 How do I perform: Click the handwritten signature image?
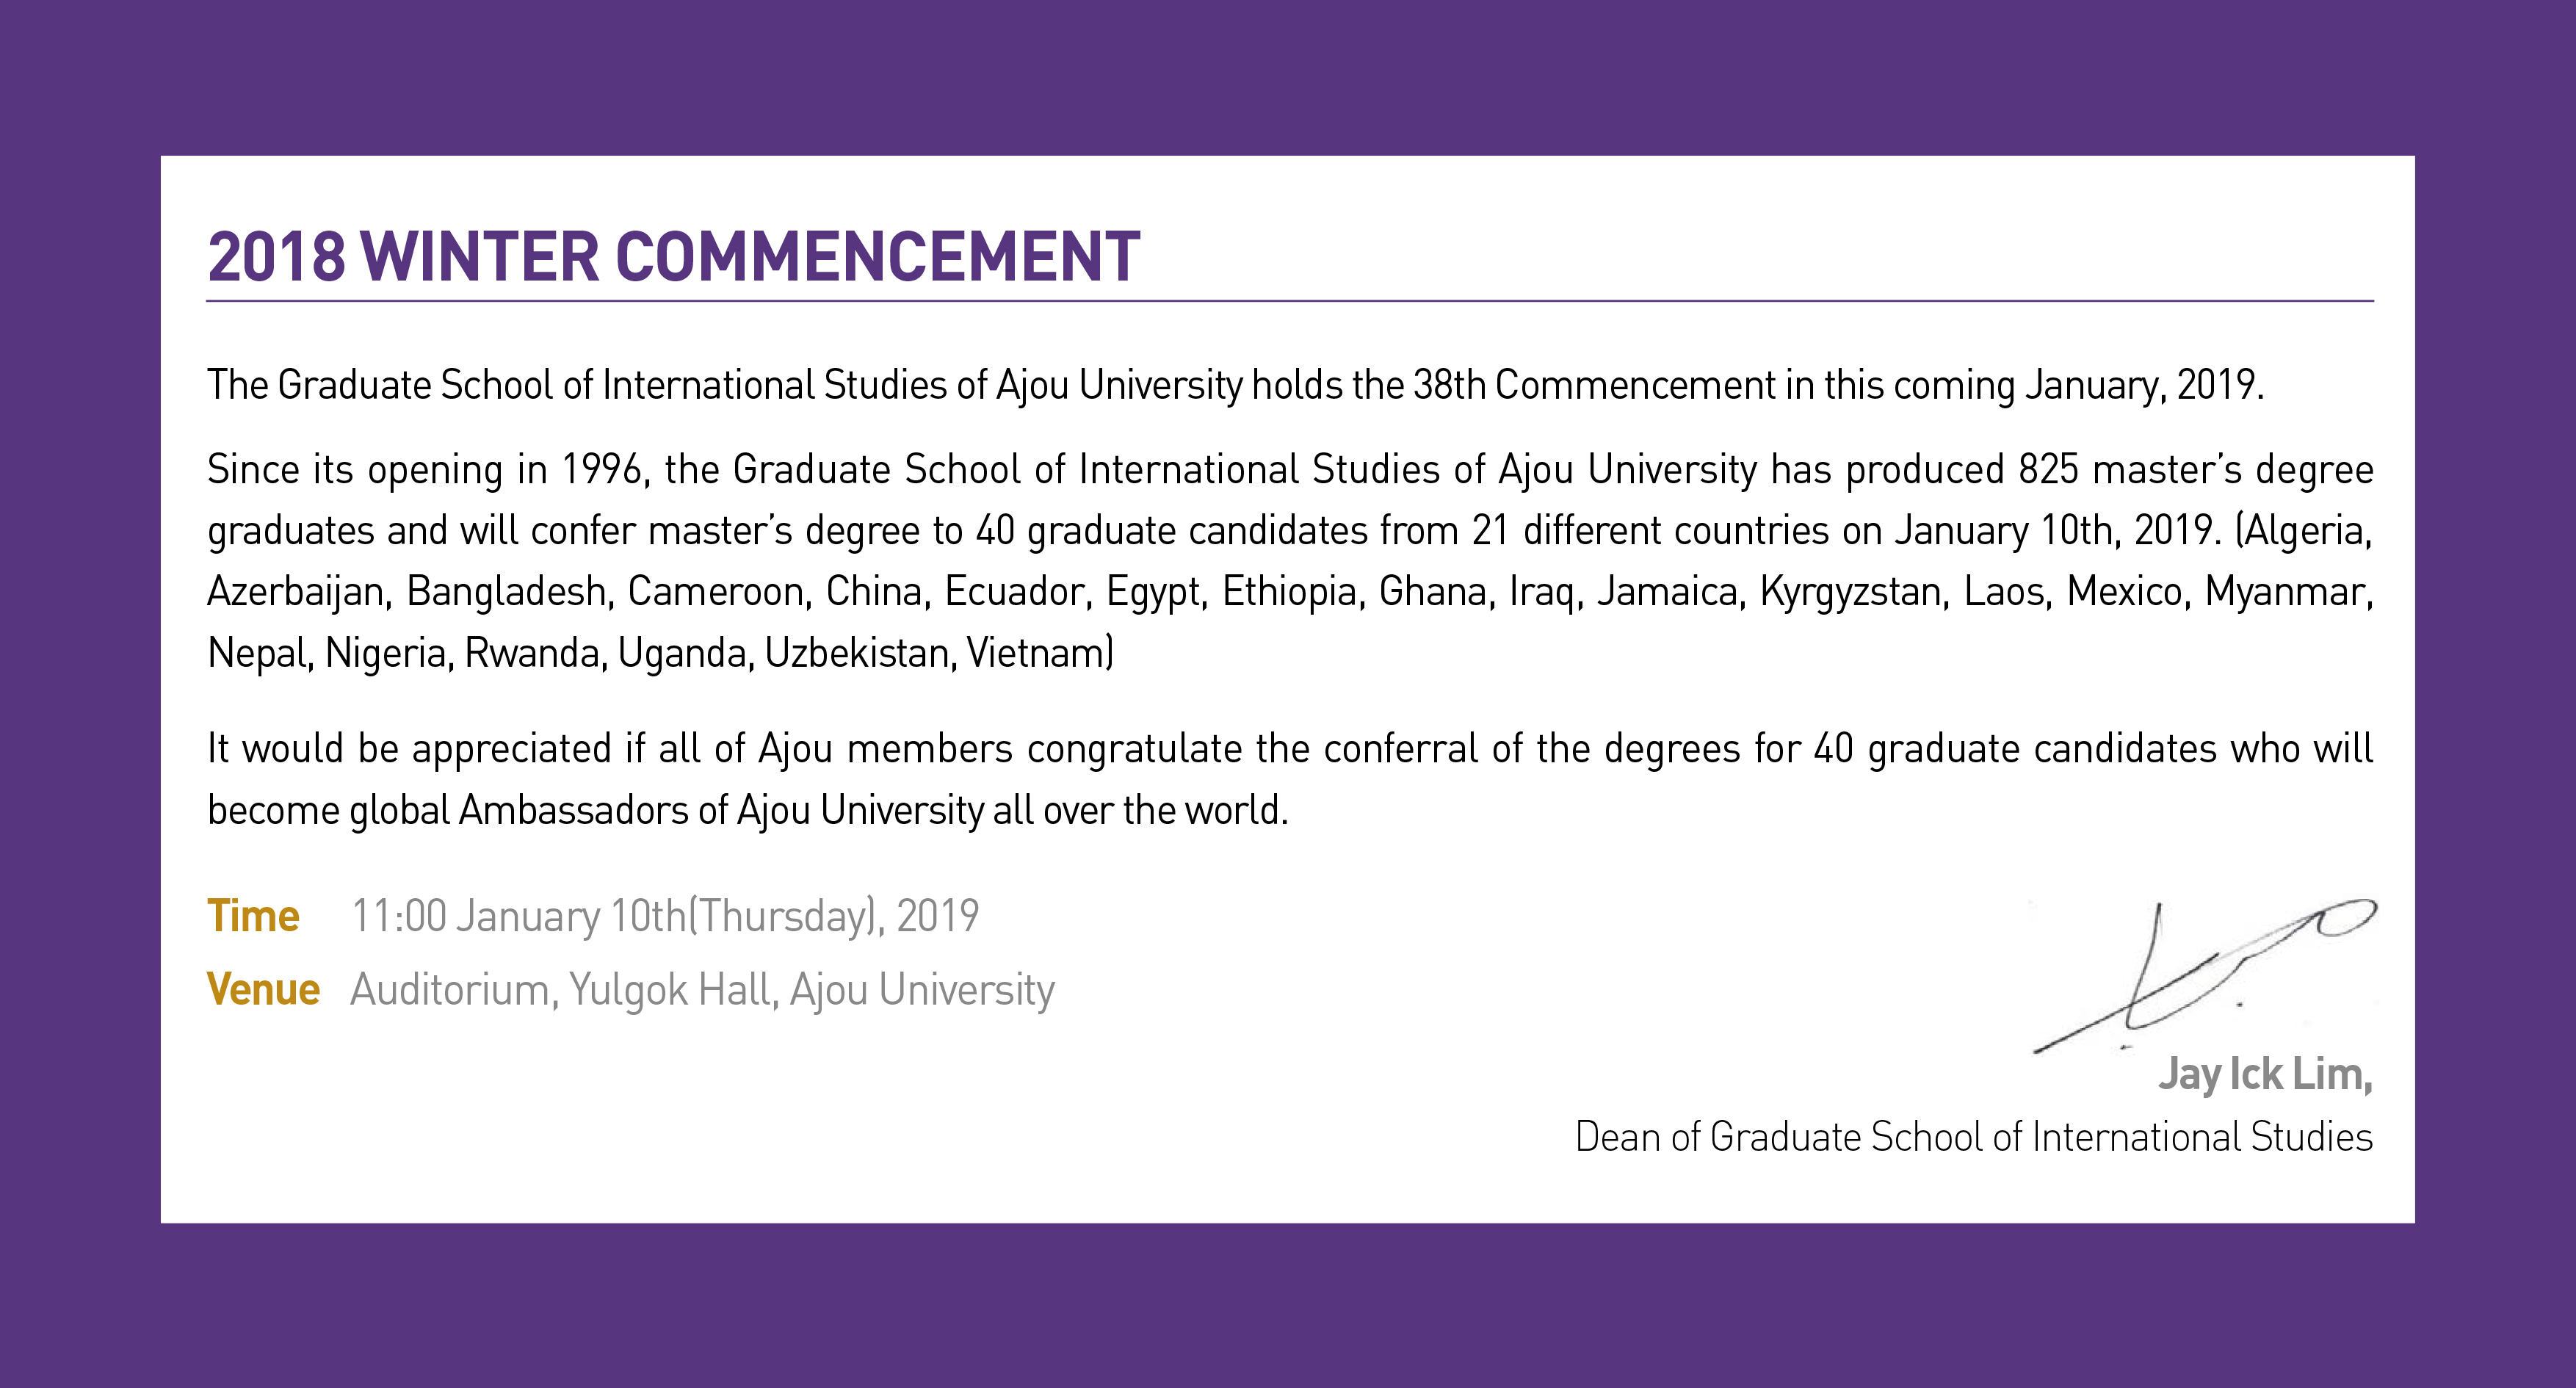tap(2204, 975)
